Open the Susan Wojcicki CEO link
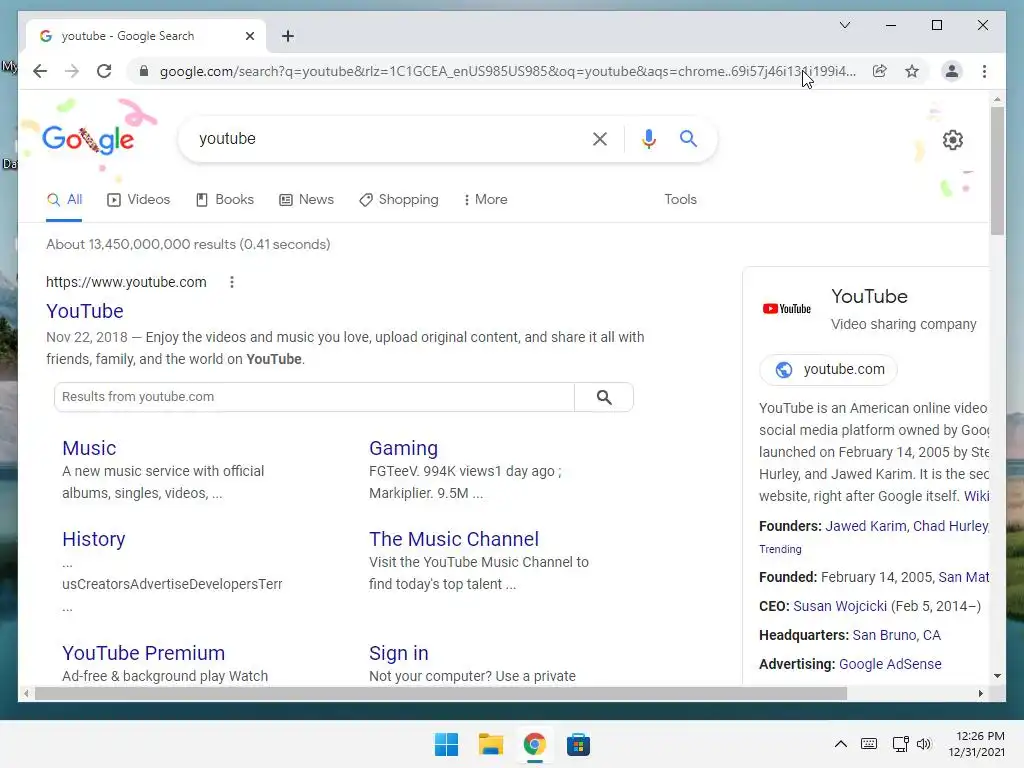This screenshot has height=768, width=1024. [x=840, y=606]
